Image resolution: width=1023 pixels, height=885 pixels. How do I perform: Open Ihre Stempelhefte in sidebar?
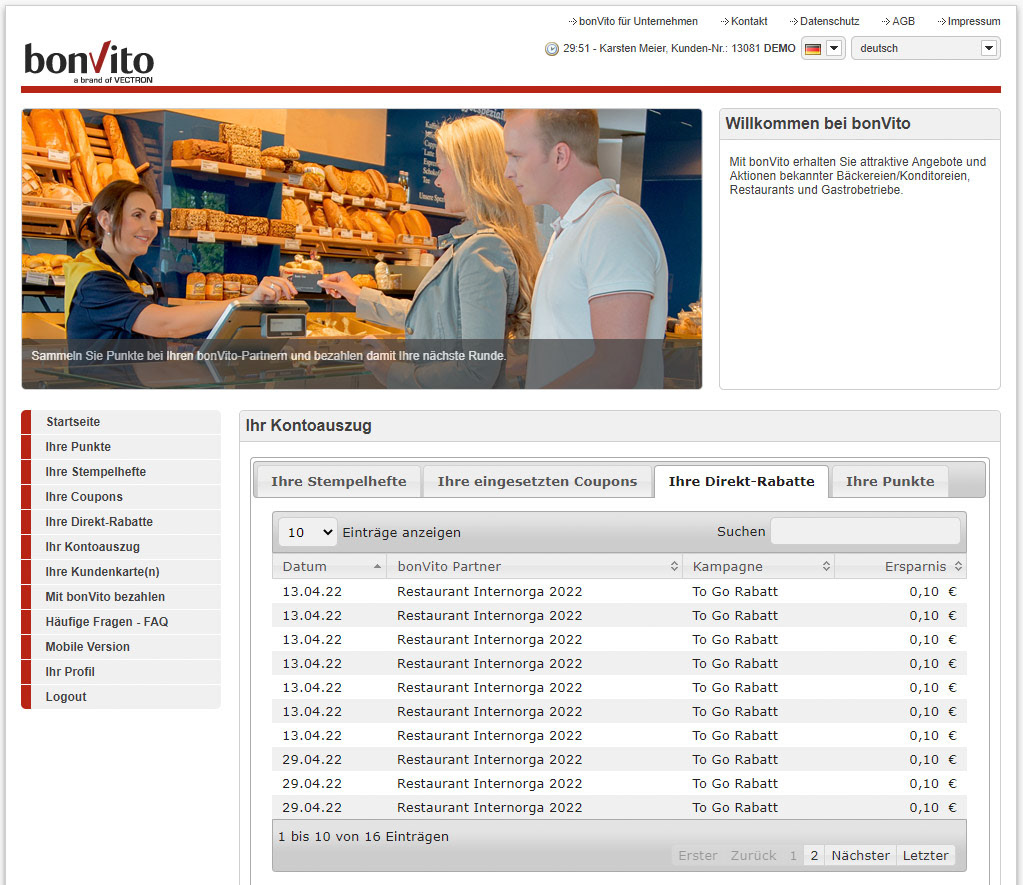121,472
